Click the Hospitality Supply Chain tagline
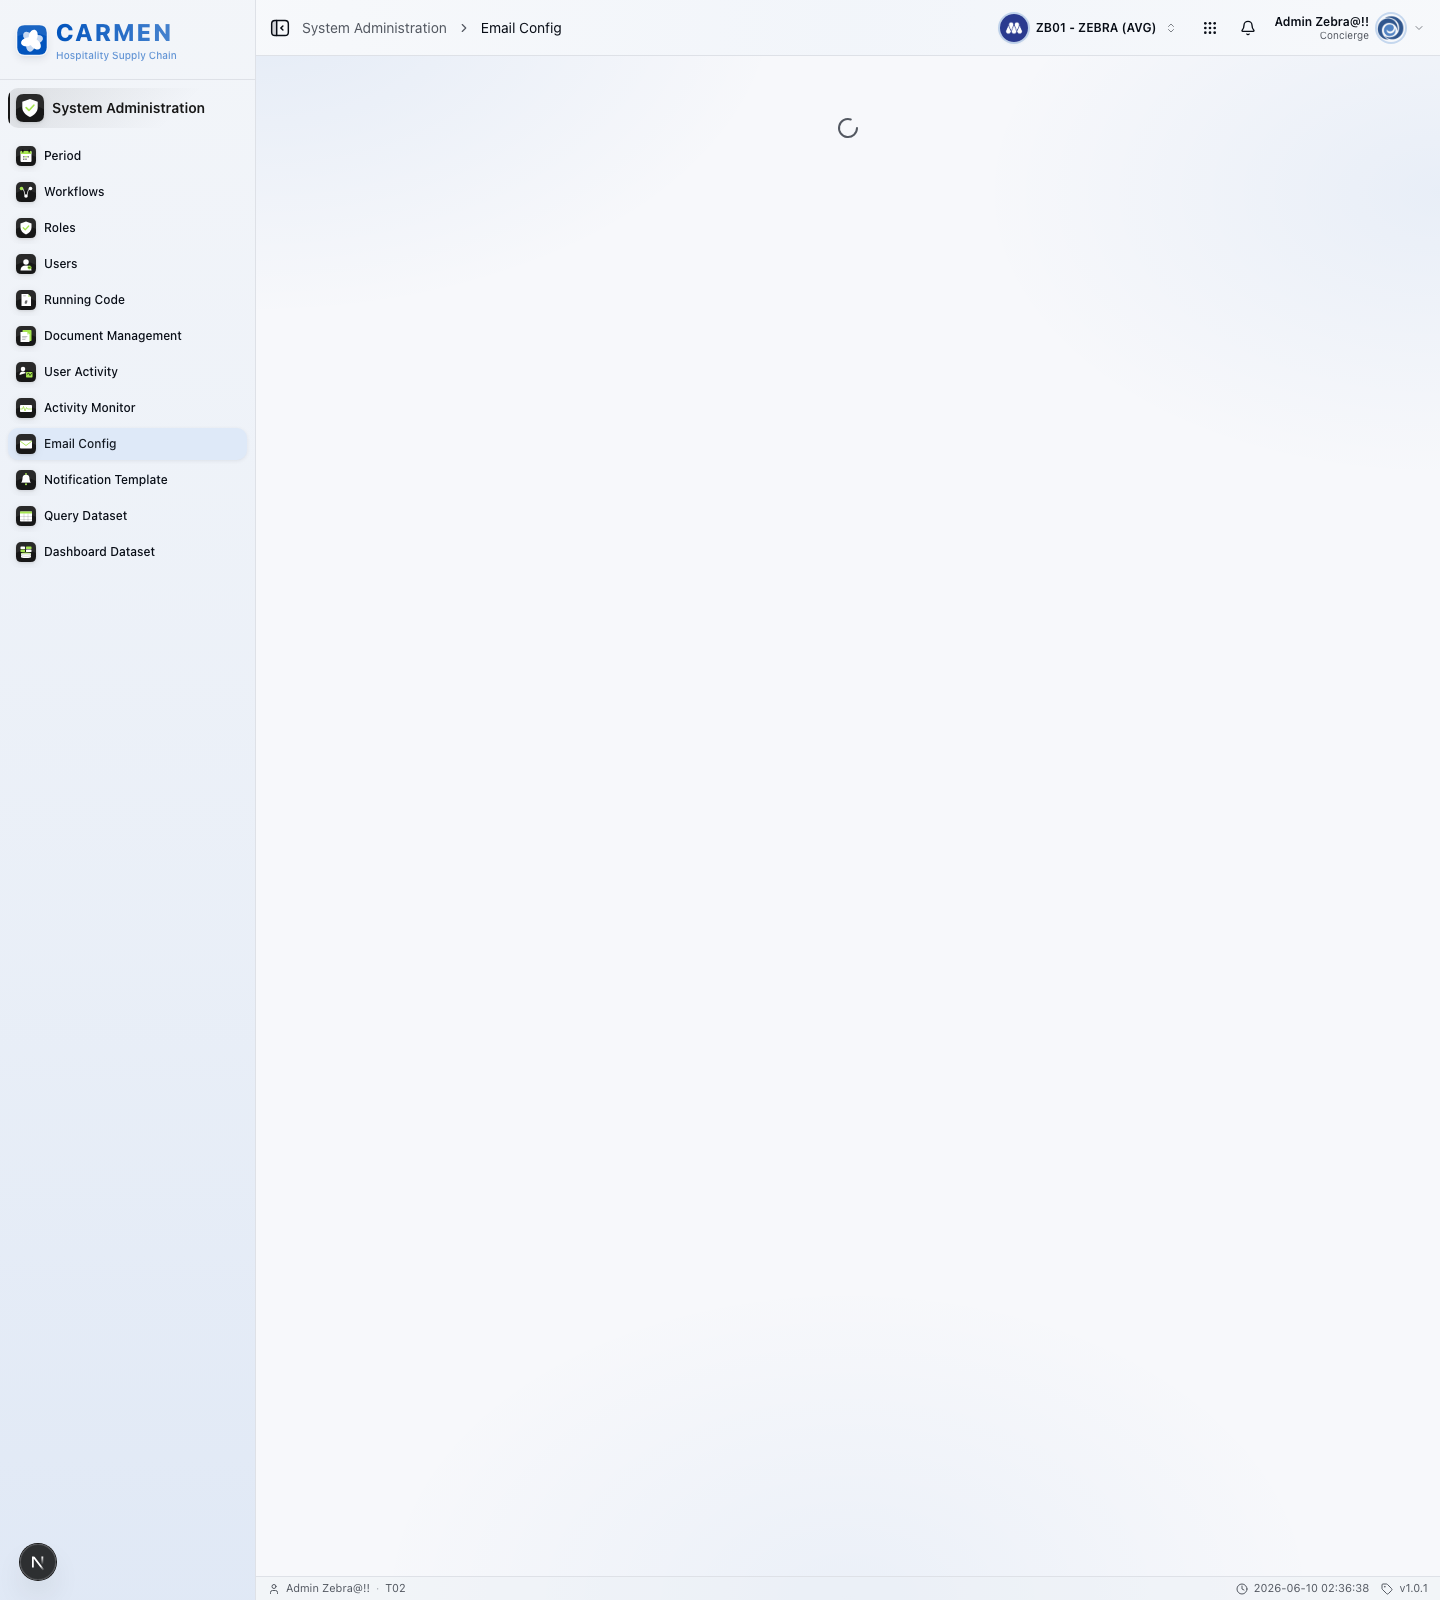The height and width of the screenshot is (1600, 1440). click(x=116, y=56)
